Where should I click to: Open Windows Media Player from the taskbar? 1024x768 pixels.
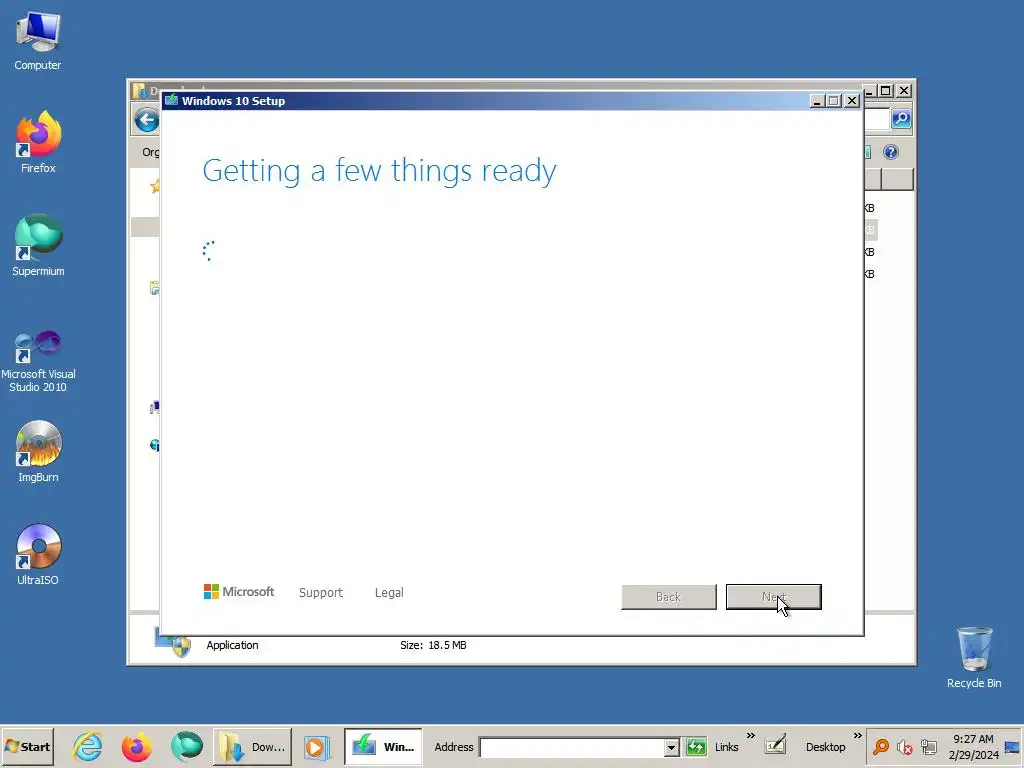click(316, 746)
